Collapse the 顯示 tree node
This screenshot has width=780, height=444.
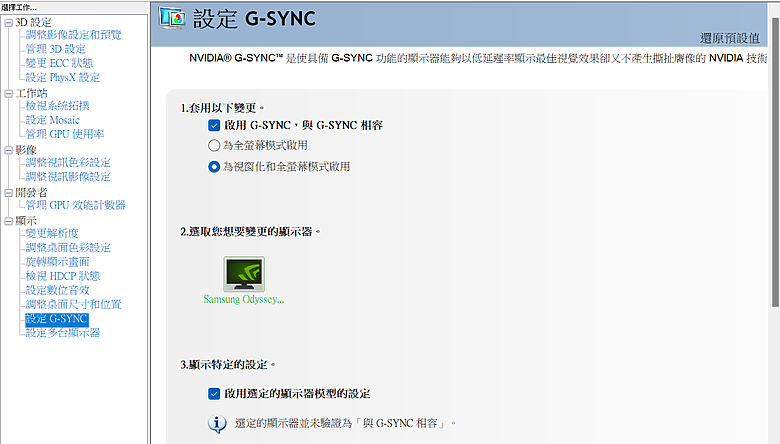8,221
